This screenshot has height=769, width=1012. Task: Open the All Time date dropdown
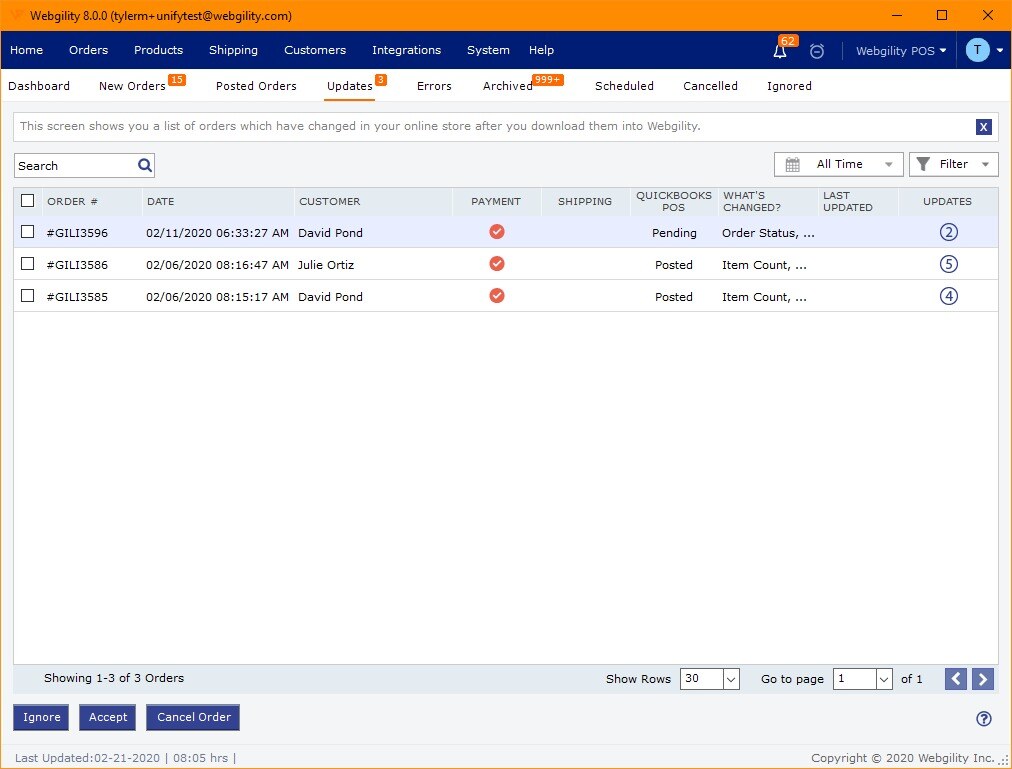(839, 165)
